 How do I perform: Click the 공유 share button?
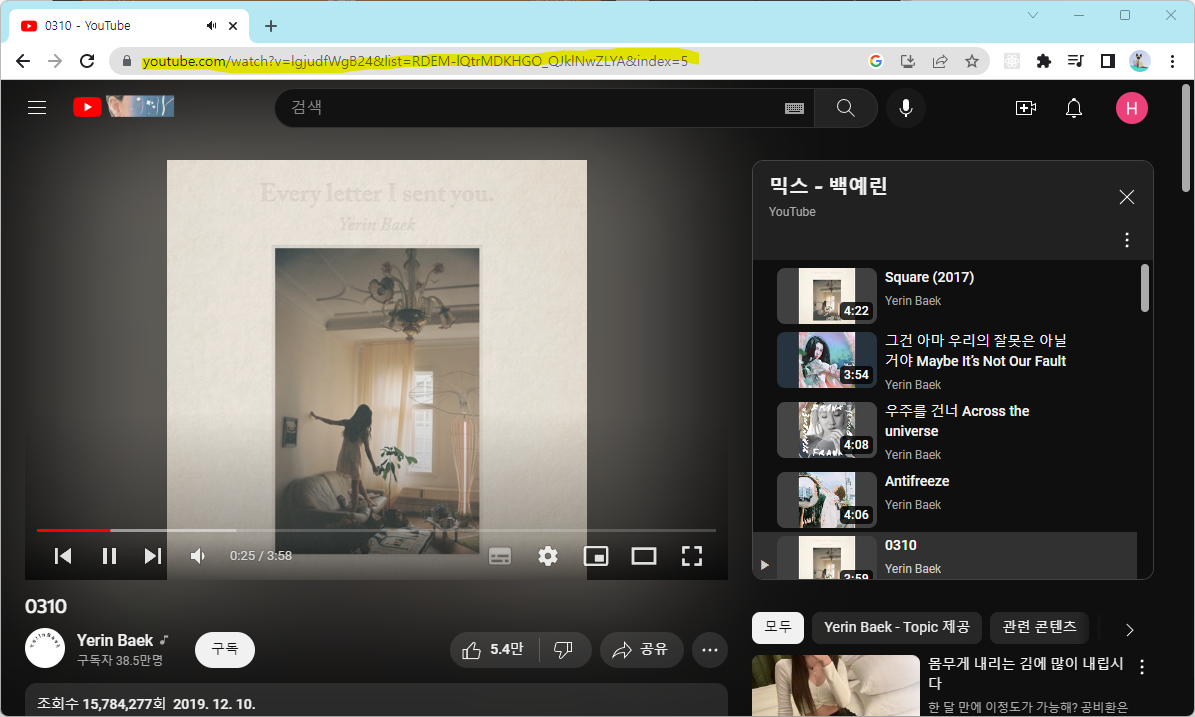641,650
